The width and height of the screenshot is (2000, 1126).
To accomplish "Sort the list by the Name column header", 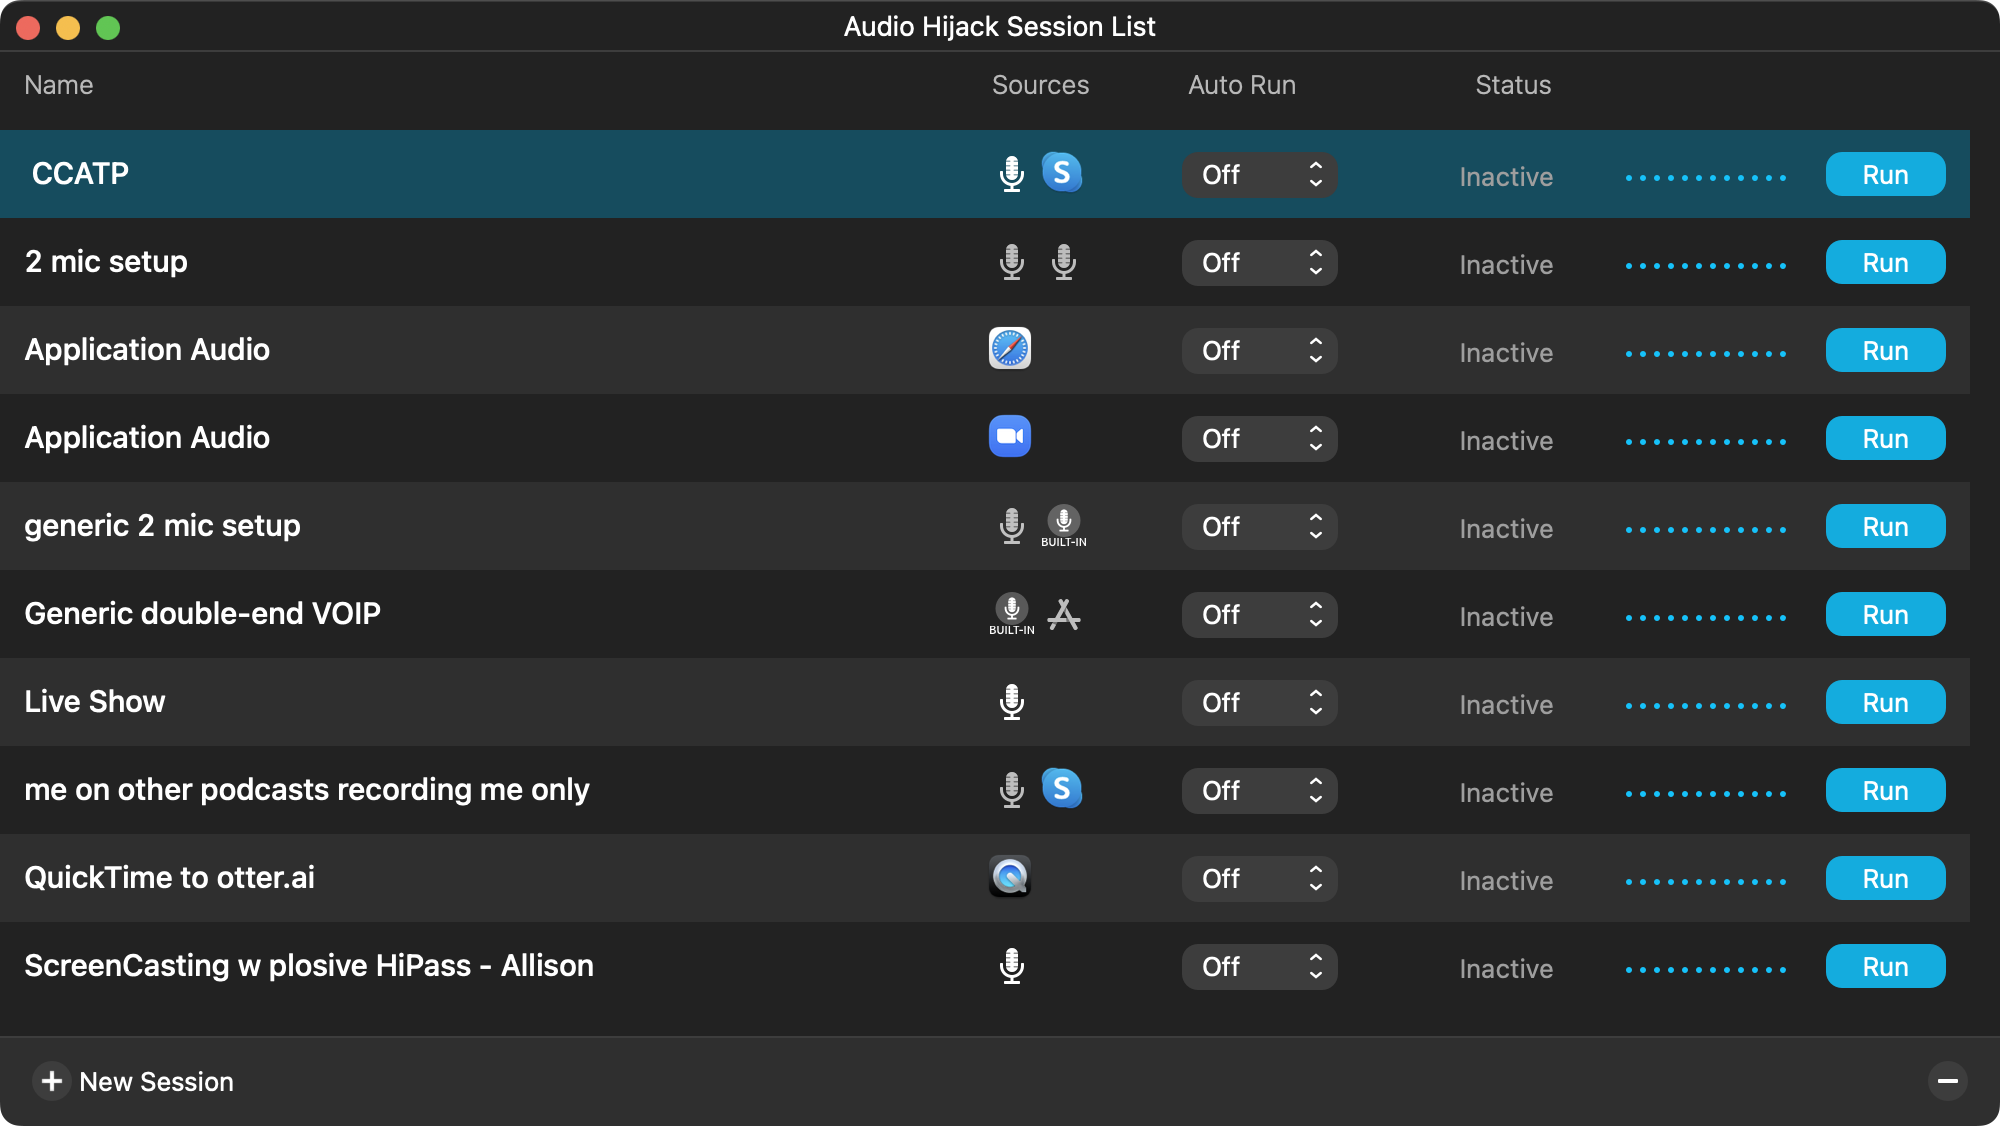I will [x=59, y=85].
